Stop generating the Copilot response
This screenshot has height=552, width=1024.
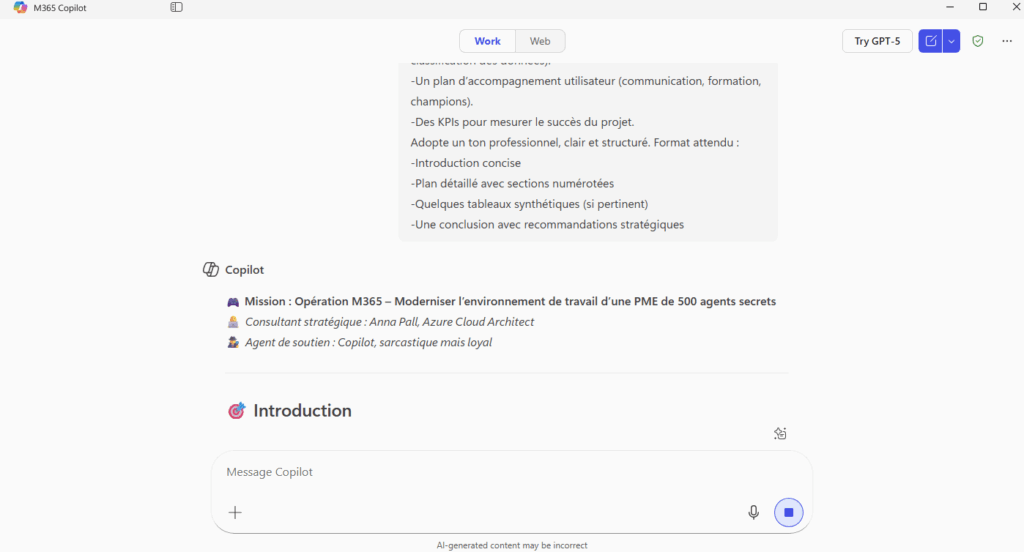[788, 512]
